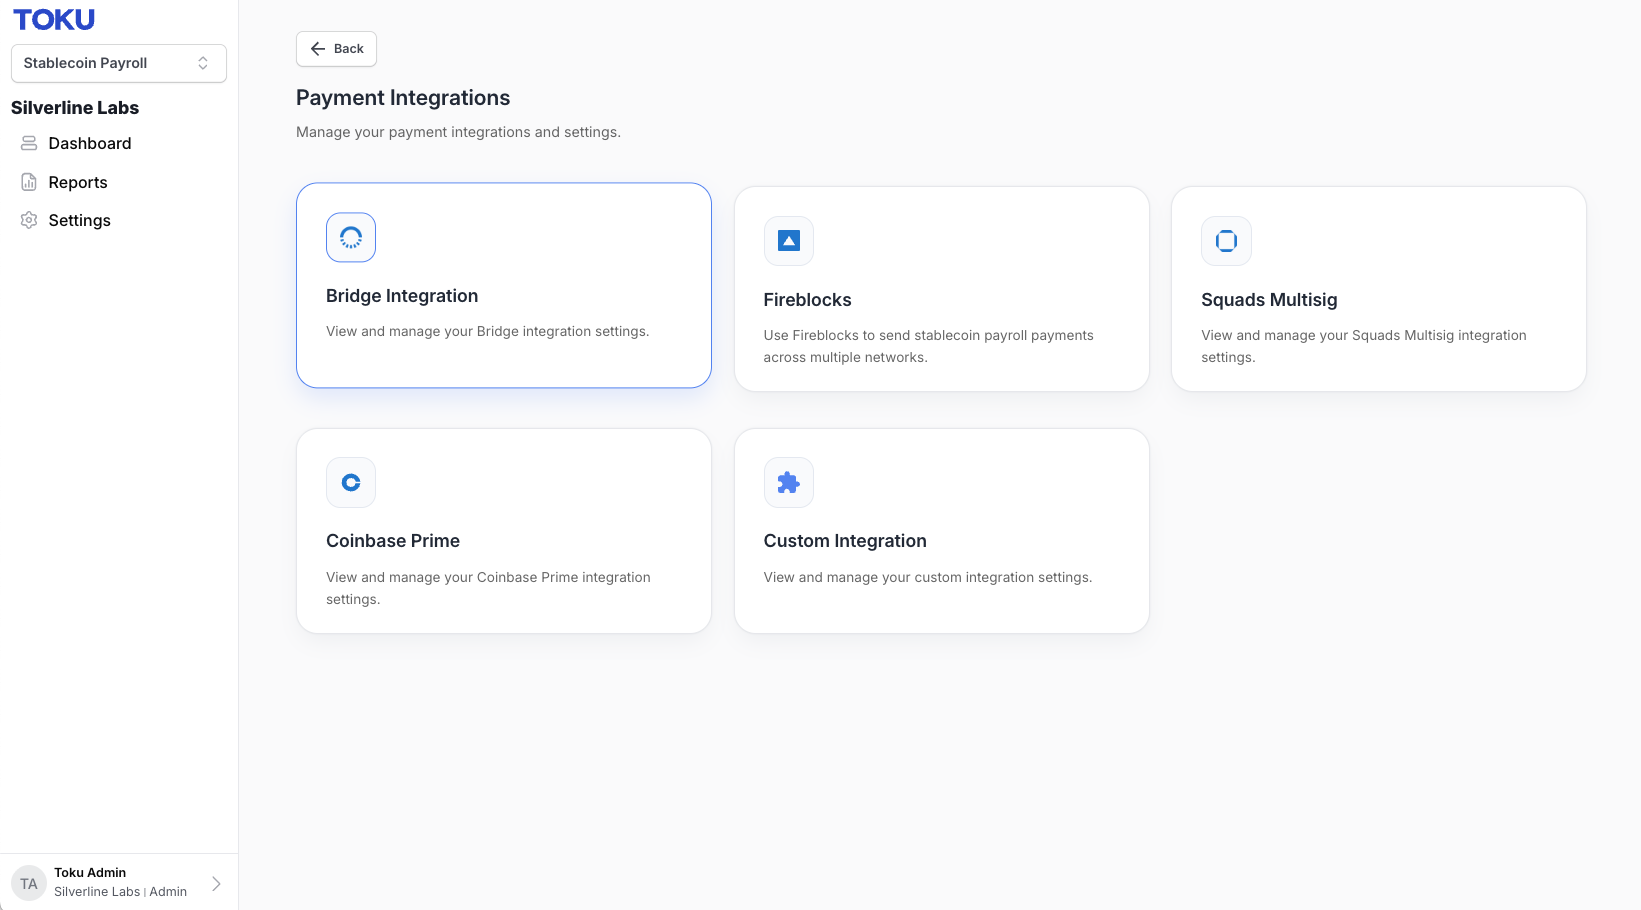
Task: Click the up-down arrows of product selector
Action: (203, 63)
